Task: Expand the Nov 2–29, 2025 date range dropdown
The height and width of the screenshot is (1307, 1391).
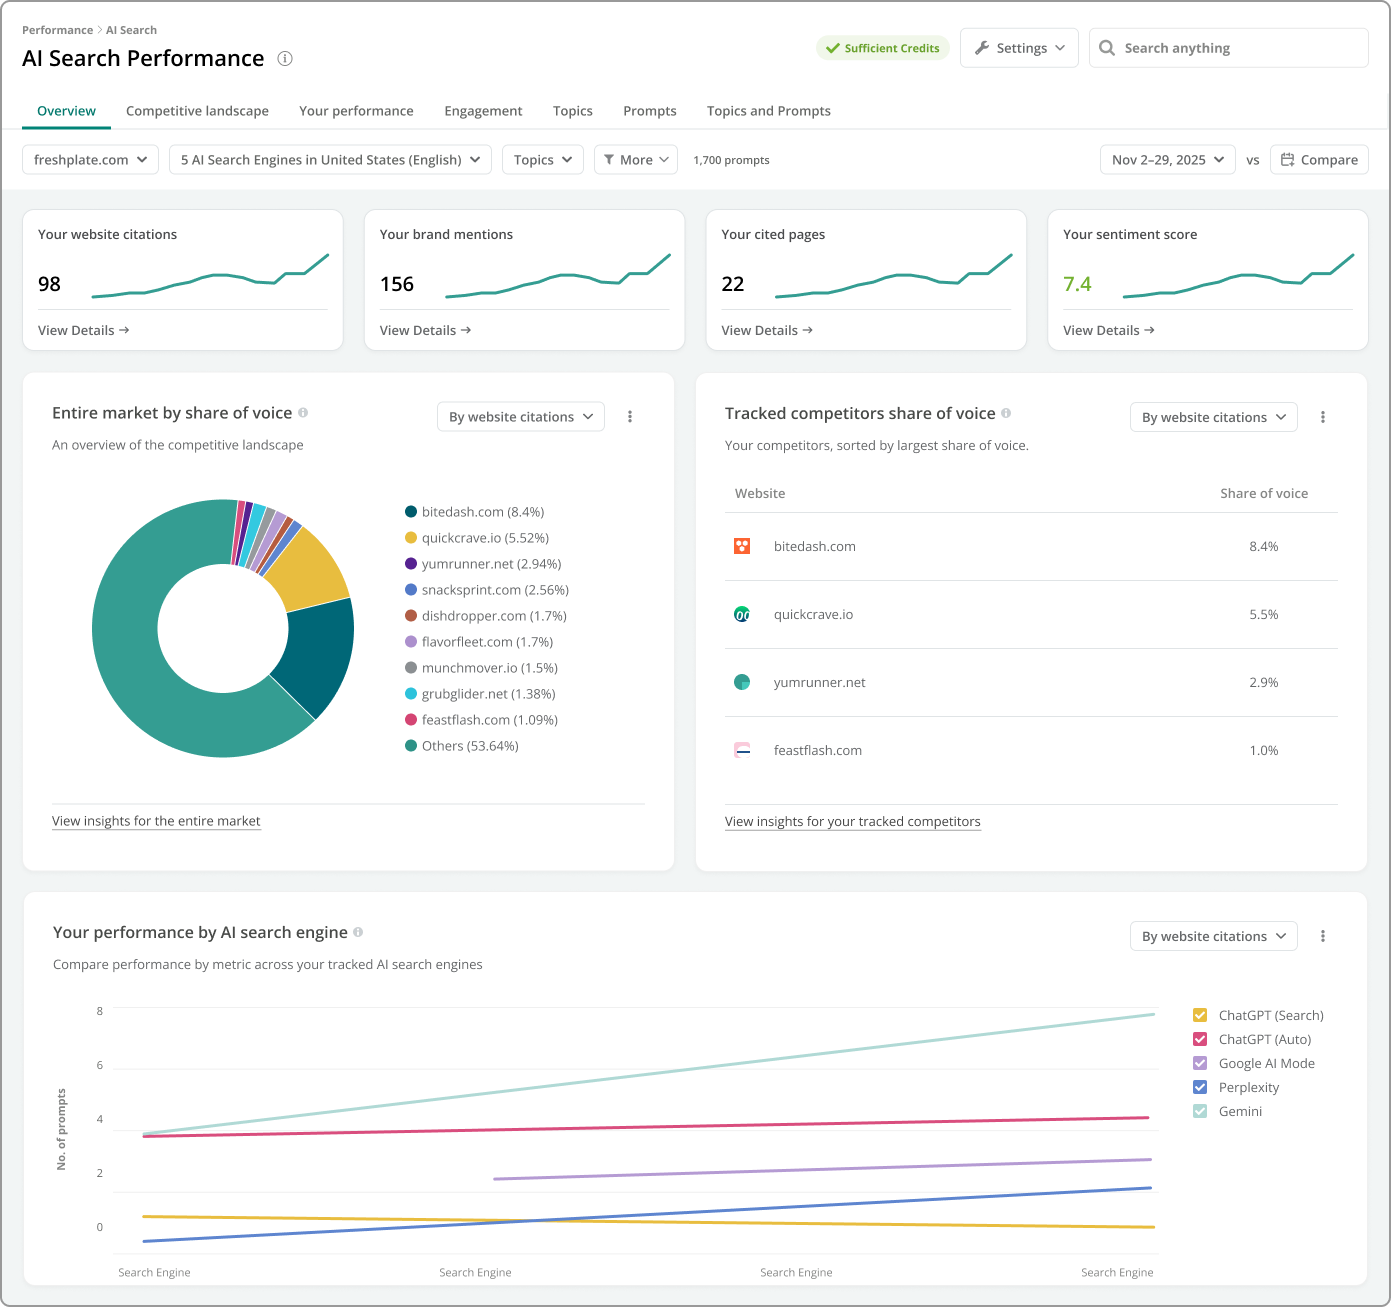Action: point(1167,160)
